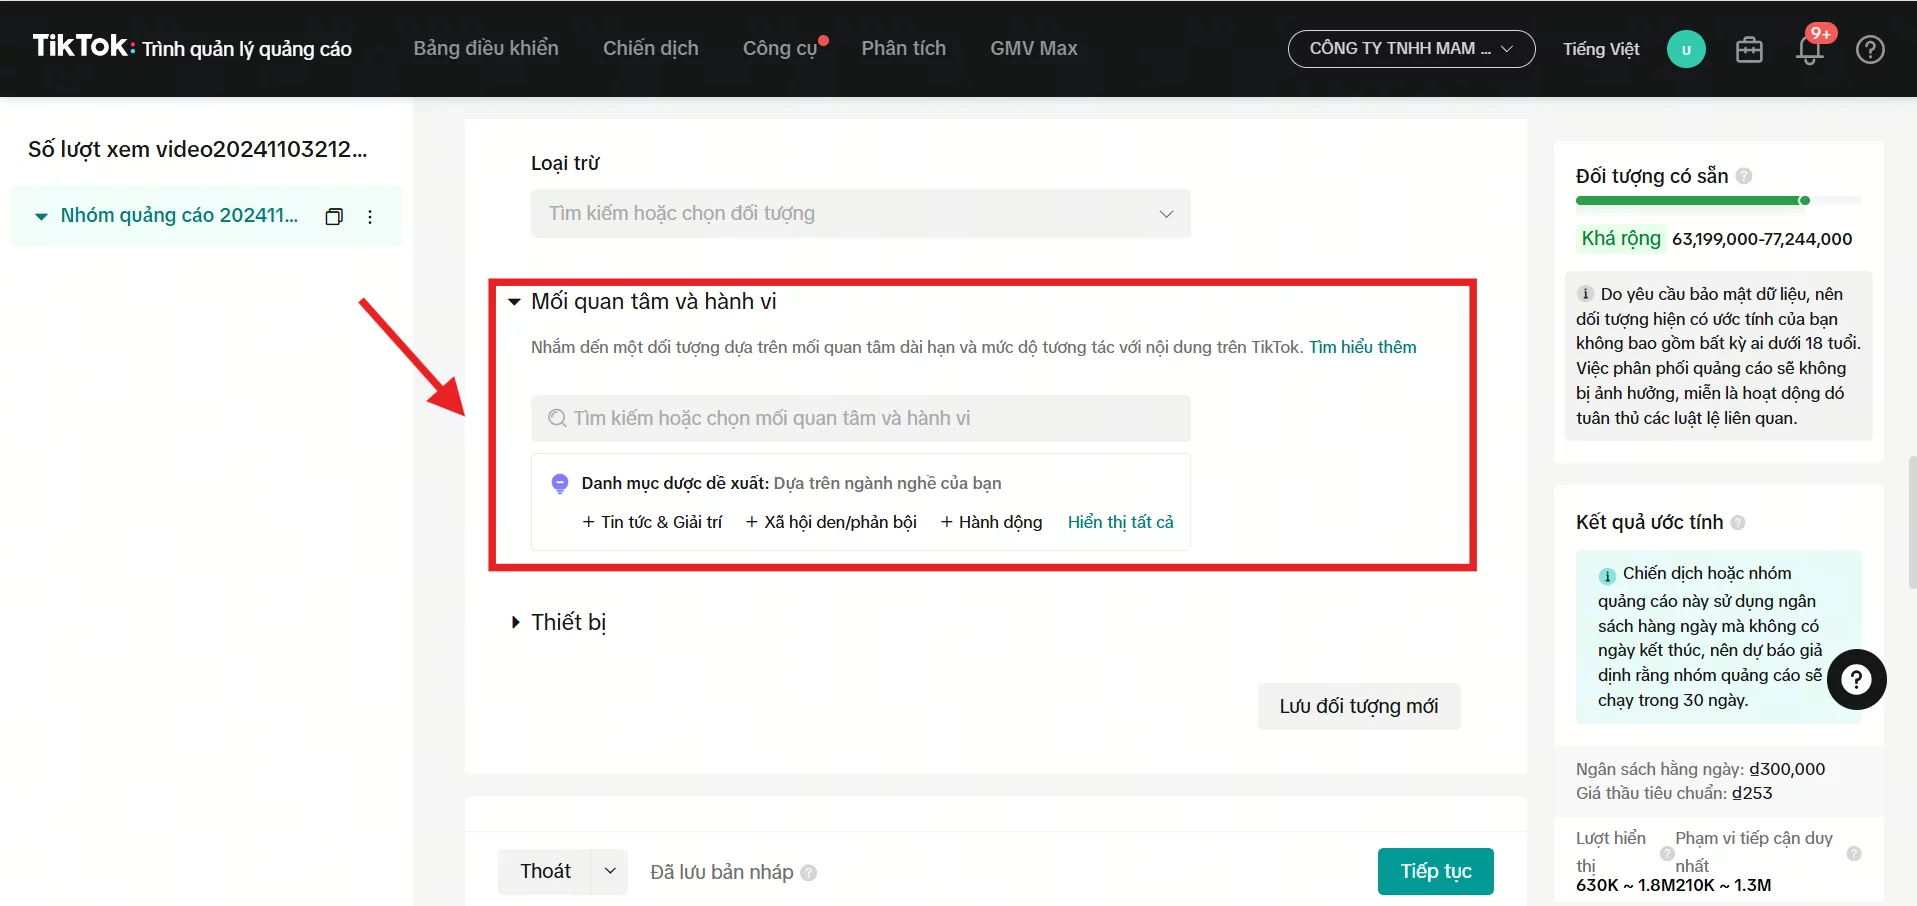Open the CÔNG TY TNHH MAM account dropdown
Image resolution: width=1917 pixels, height=906 pixels.
tap(1412, 48)
